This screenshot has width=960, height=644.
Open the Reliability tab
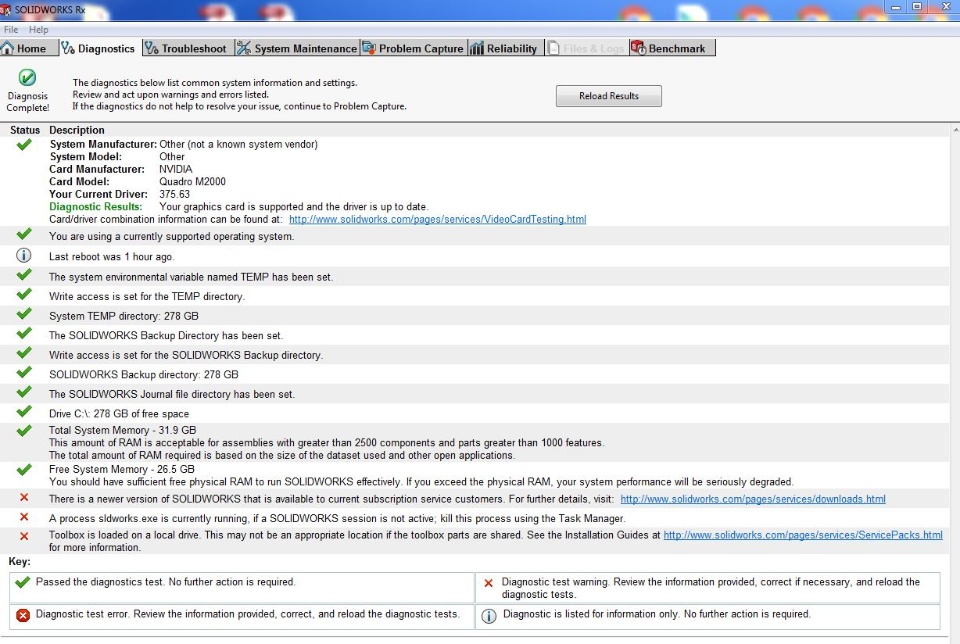pyautogui.click(x=505, y=48)
